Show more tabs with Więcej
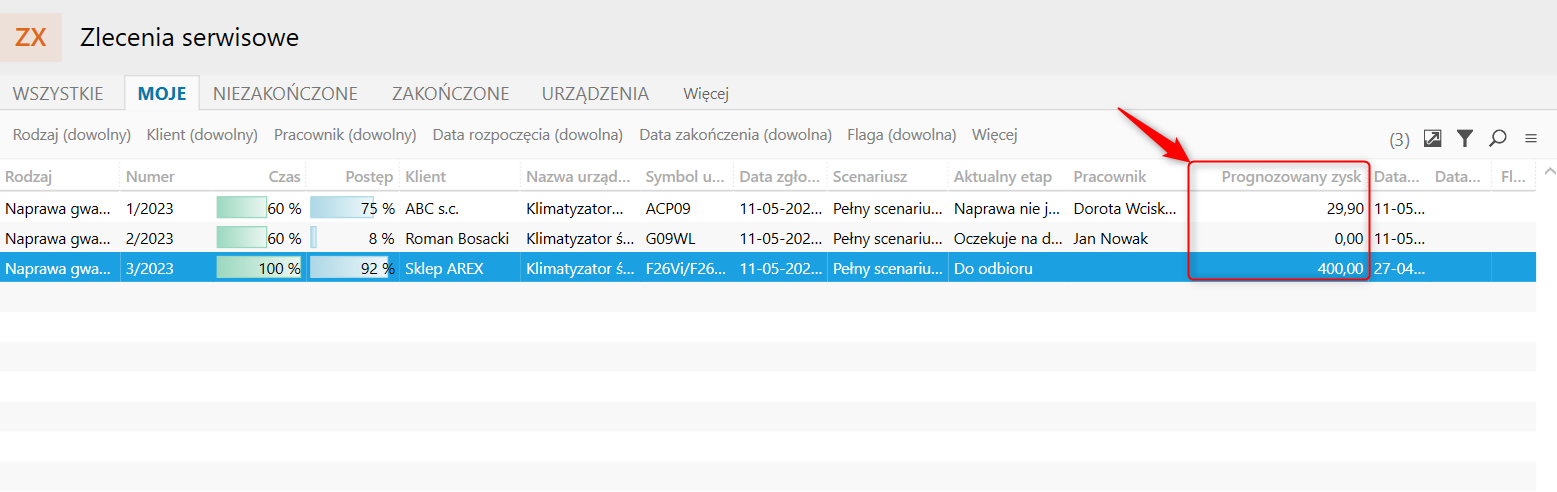This screenshot has width=1557, height=492. coord(706,94)
